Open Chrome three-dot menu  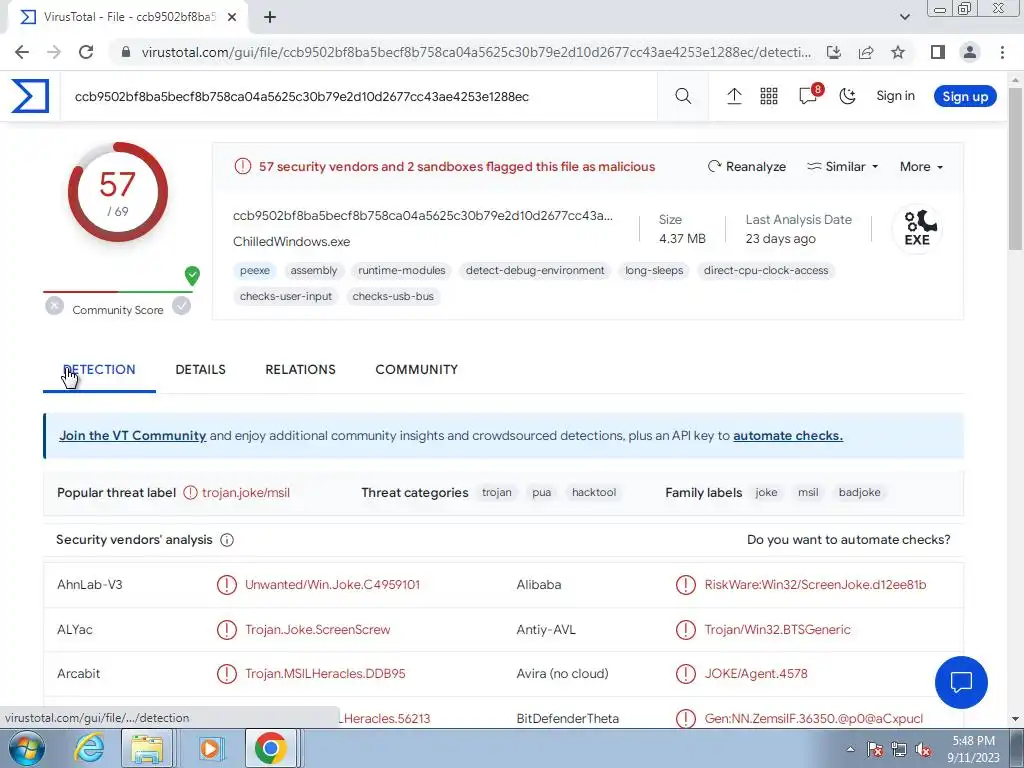coord(1002,52)
